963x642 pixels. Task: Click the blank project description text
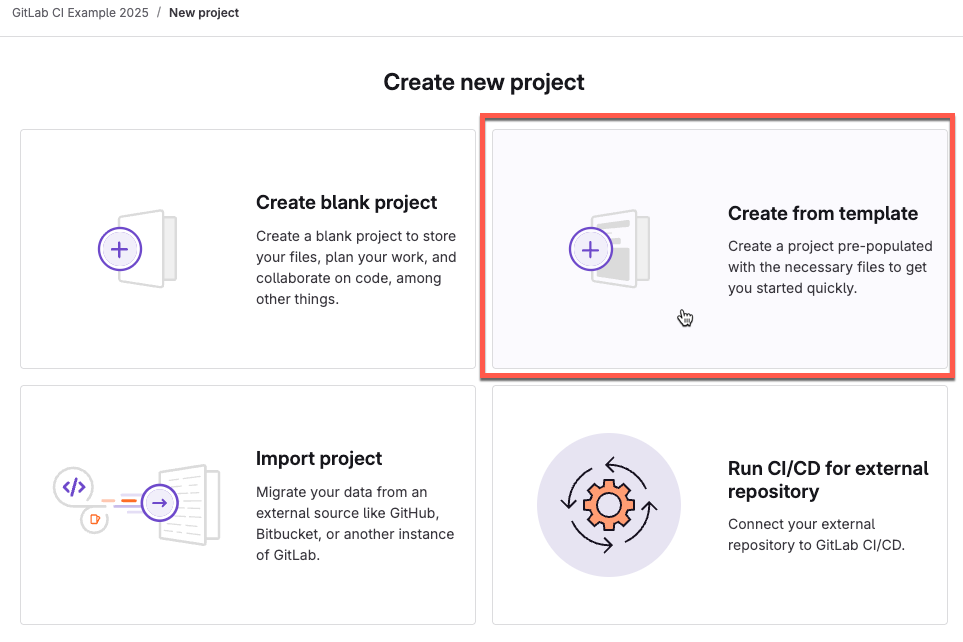tap(356, 267)
